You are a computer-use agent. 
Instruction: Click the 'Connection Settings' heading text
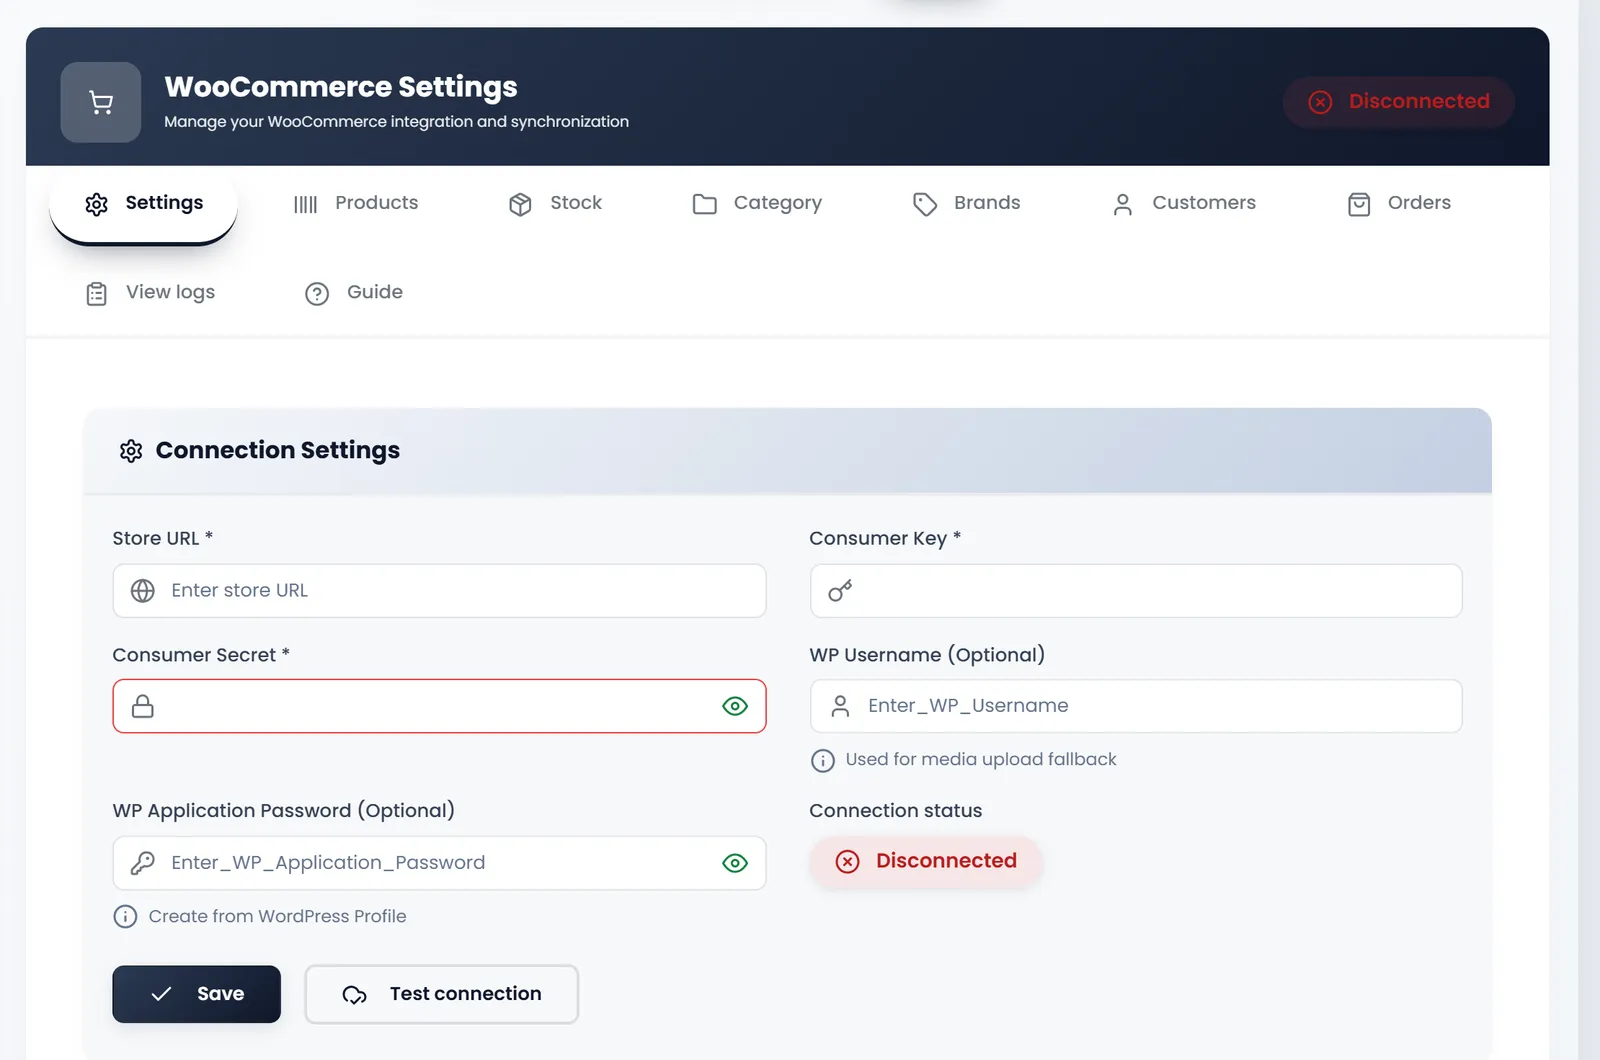point(278,451)
